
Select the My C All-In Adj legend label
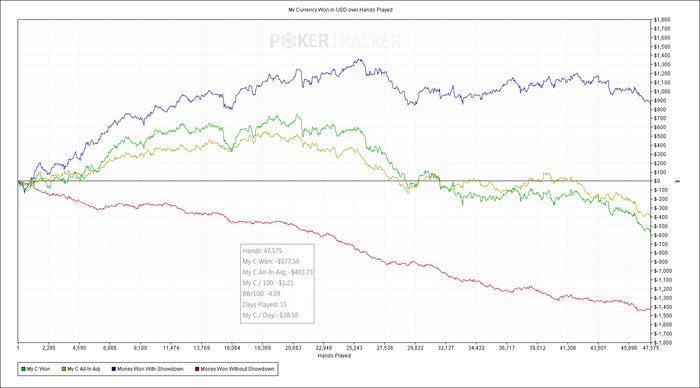pyautogui.click(x=84, y=369)
